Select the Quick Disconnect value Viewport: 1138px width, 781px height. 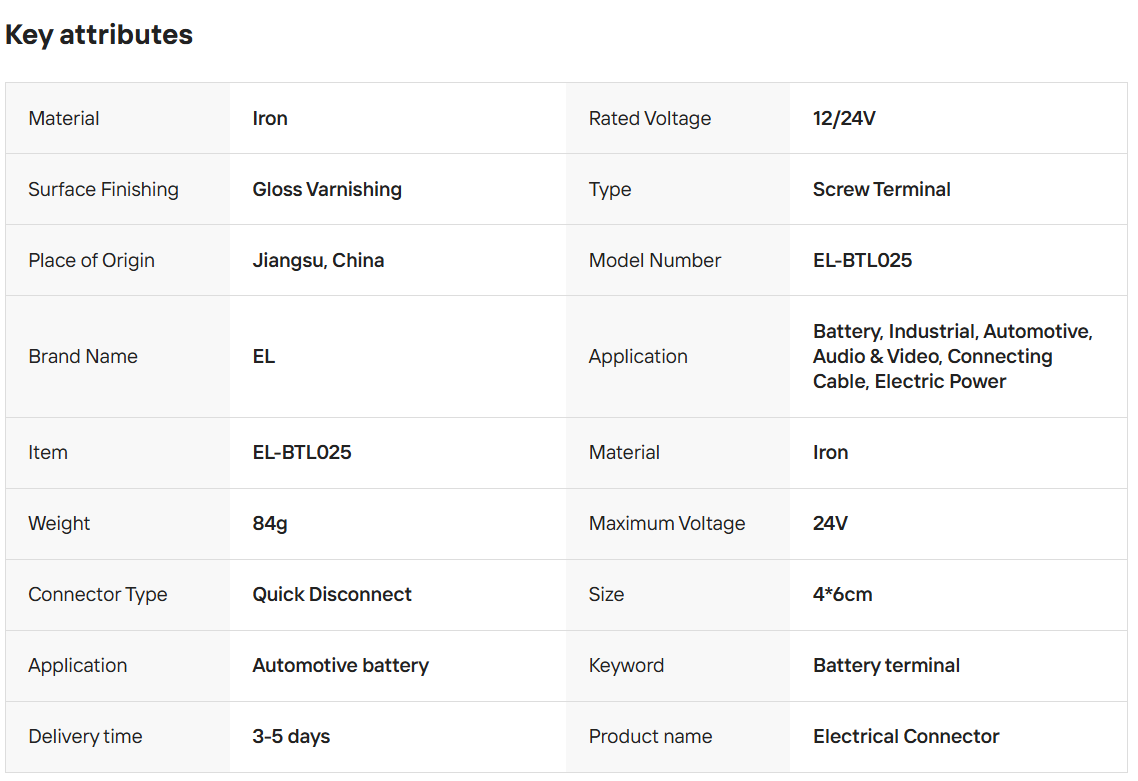tap(332, 595)
